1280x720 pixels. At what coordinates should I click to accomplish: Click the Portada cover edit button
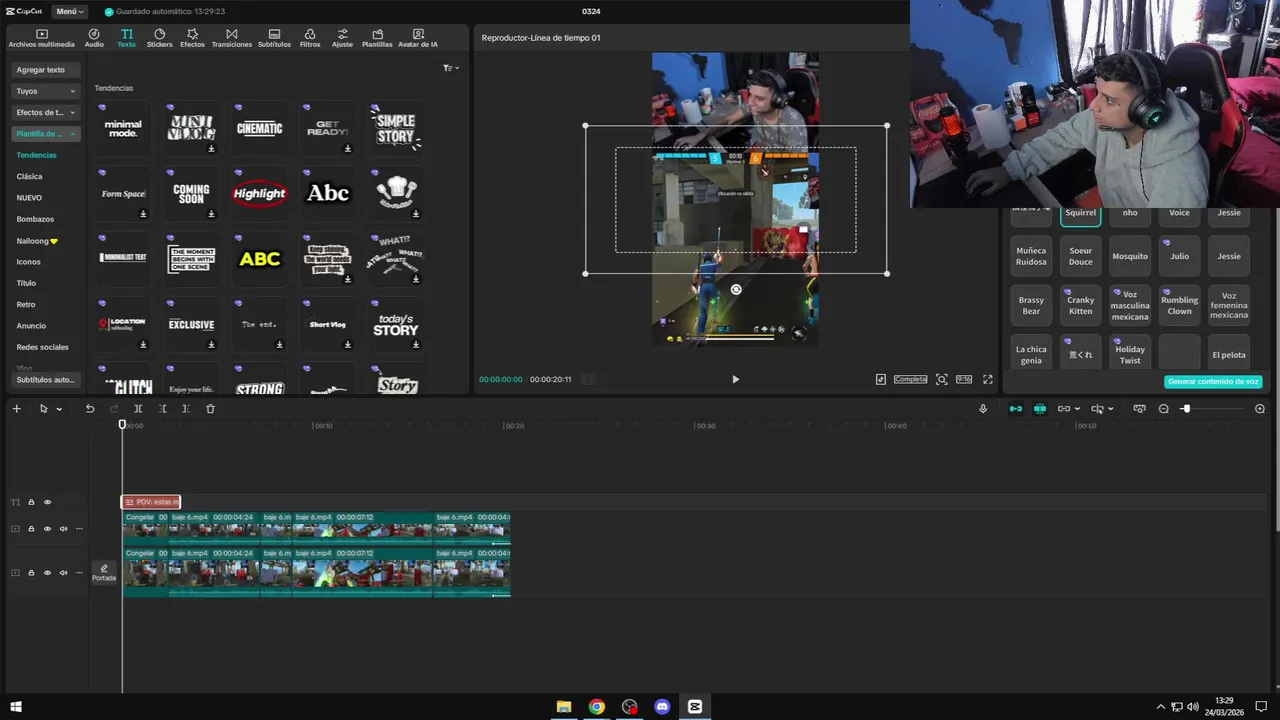pos(104,573)
